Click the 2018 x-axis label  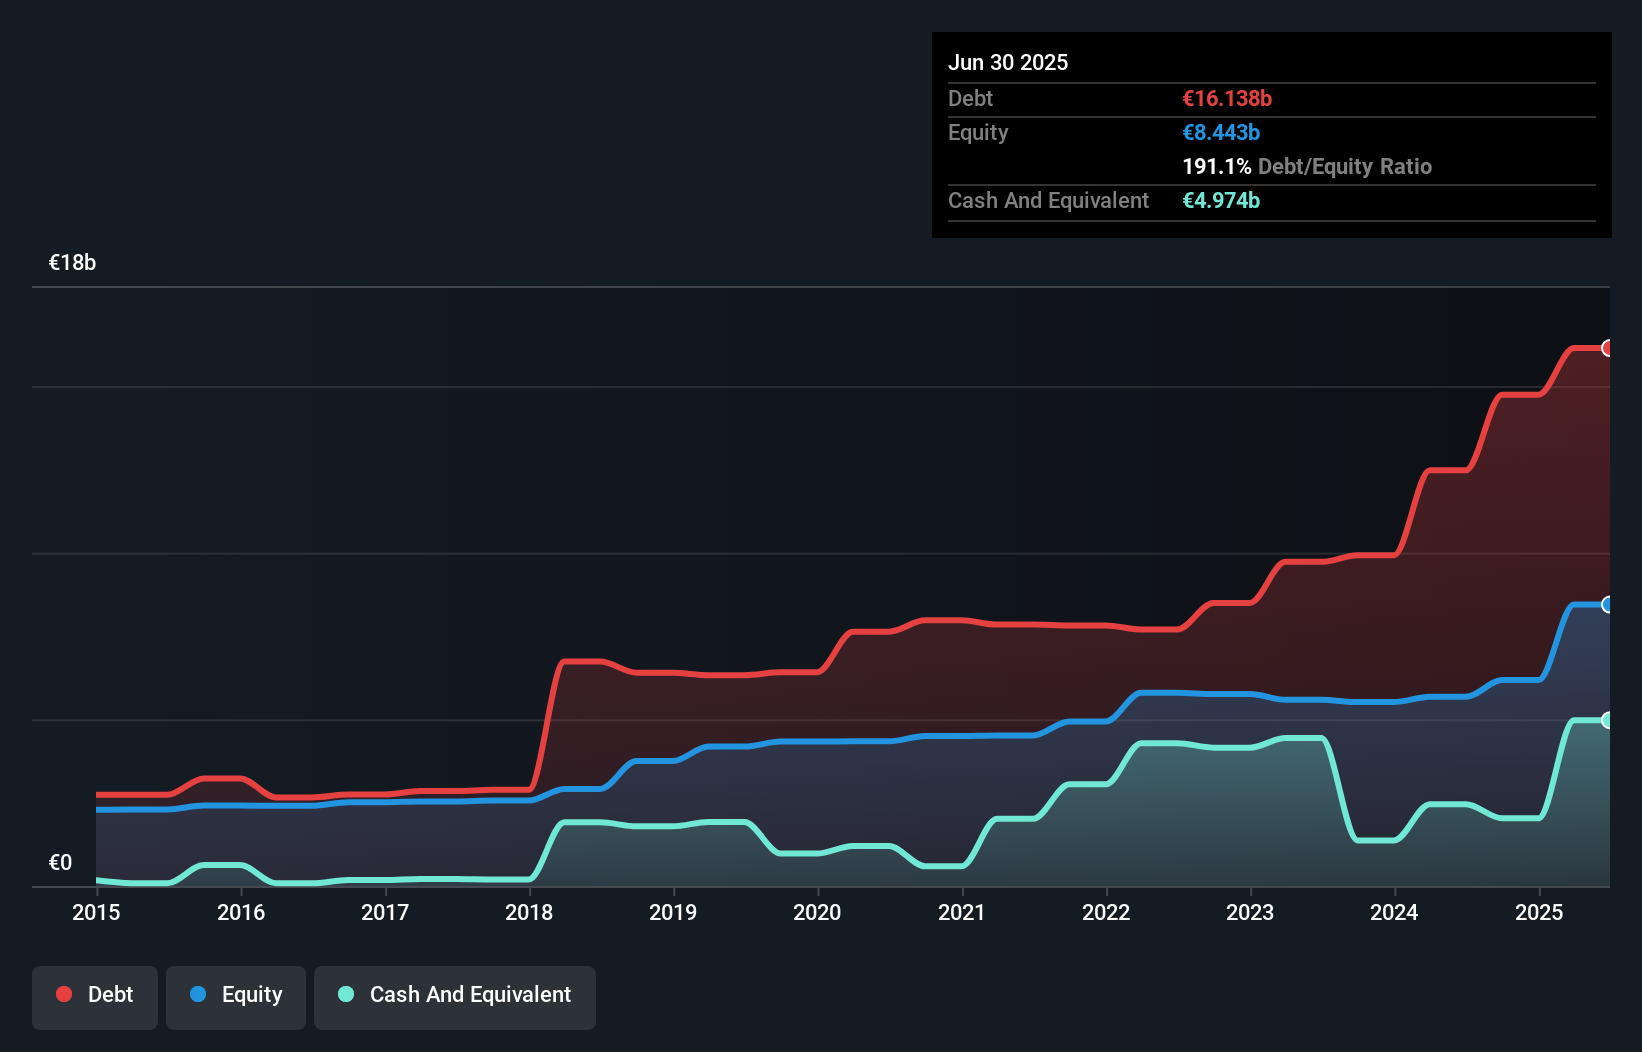pyautogui.click(x=529, y=912)
